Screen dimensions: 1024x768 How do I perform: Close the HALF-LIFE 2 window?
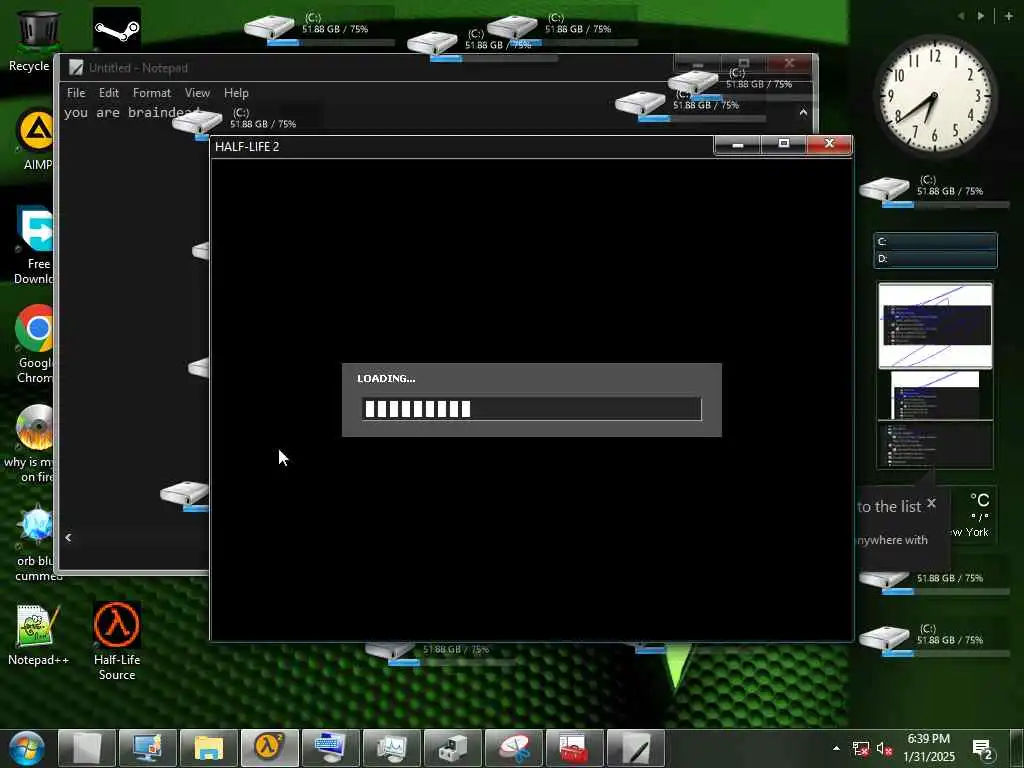(x=829, y=144)
